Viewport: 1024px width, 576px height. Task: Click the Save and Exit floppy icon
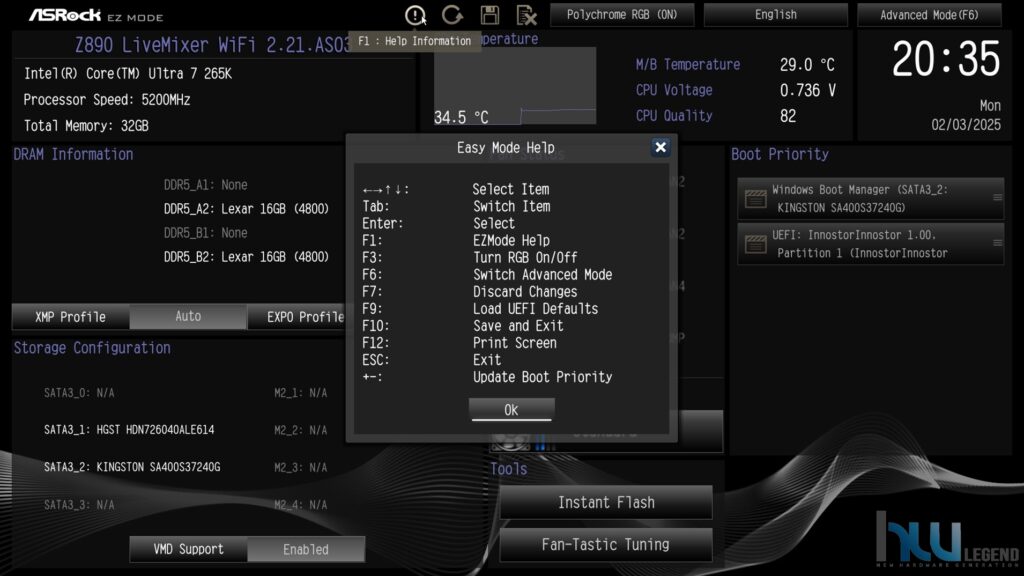pos(489,14)
